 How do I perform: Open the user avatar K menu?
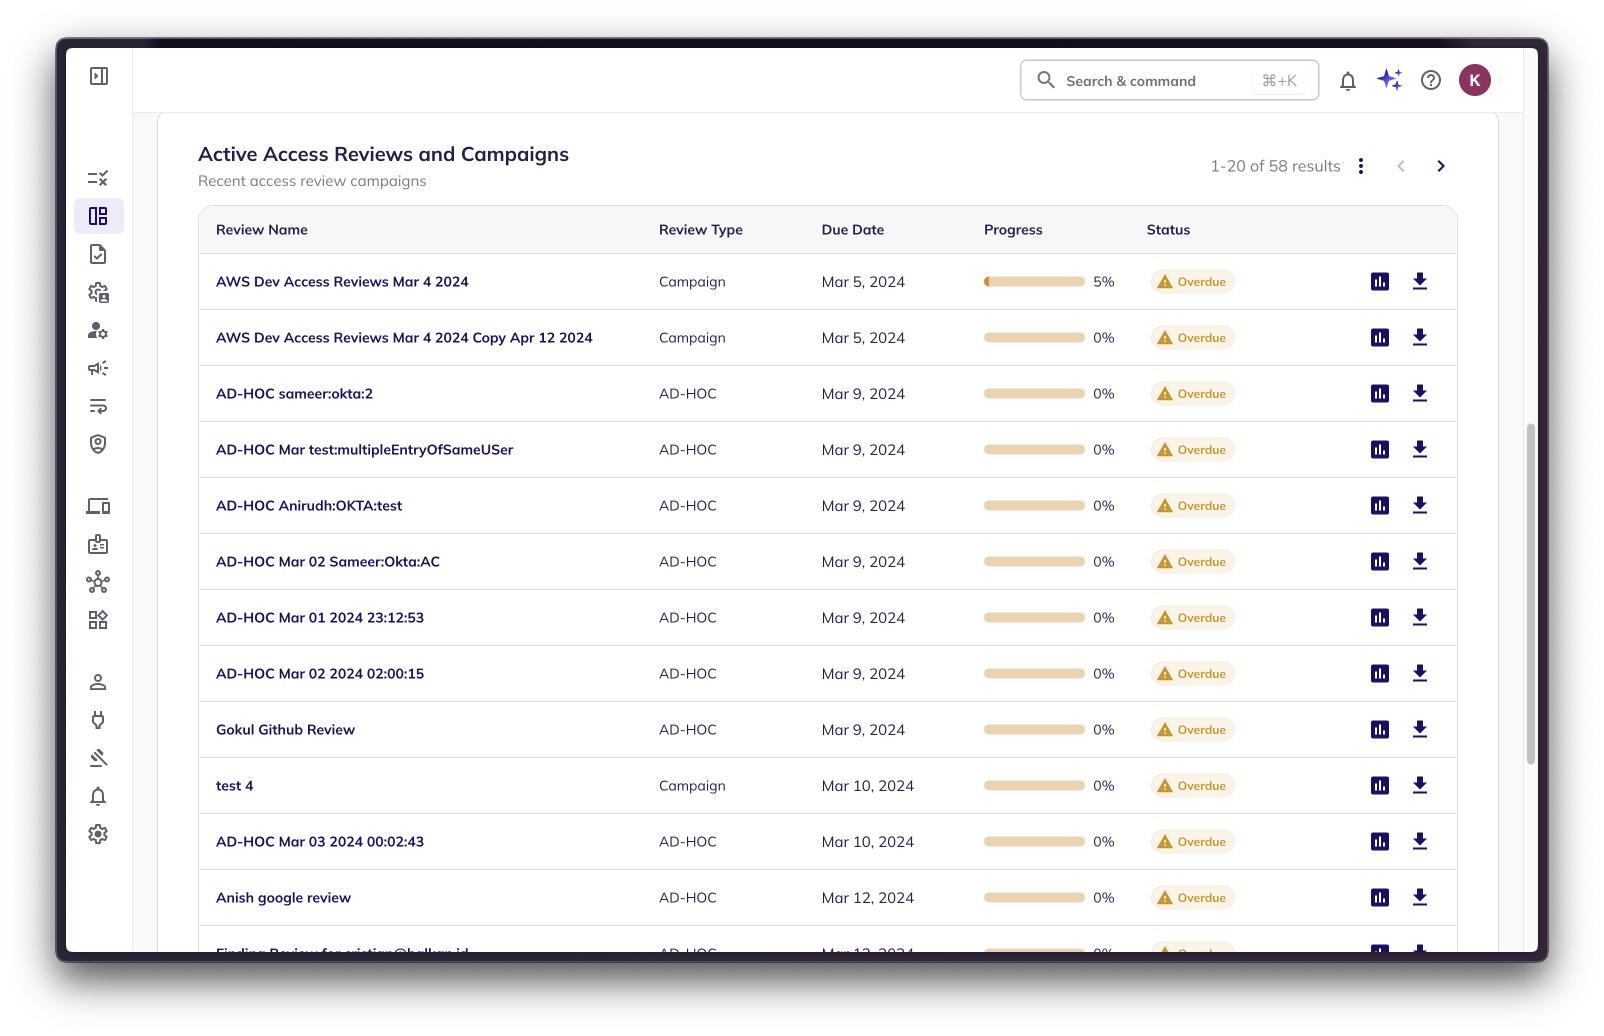click(x=1474, y=81)
